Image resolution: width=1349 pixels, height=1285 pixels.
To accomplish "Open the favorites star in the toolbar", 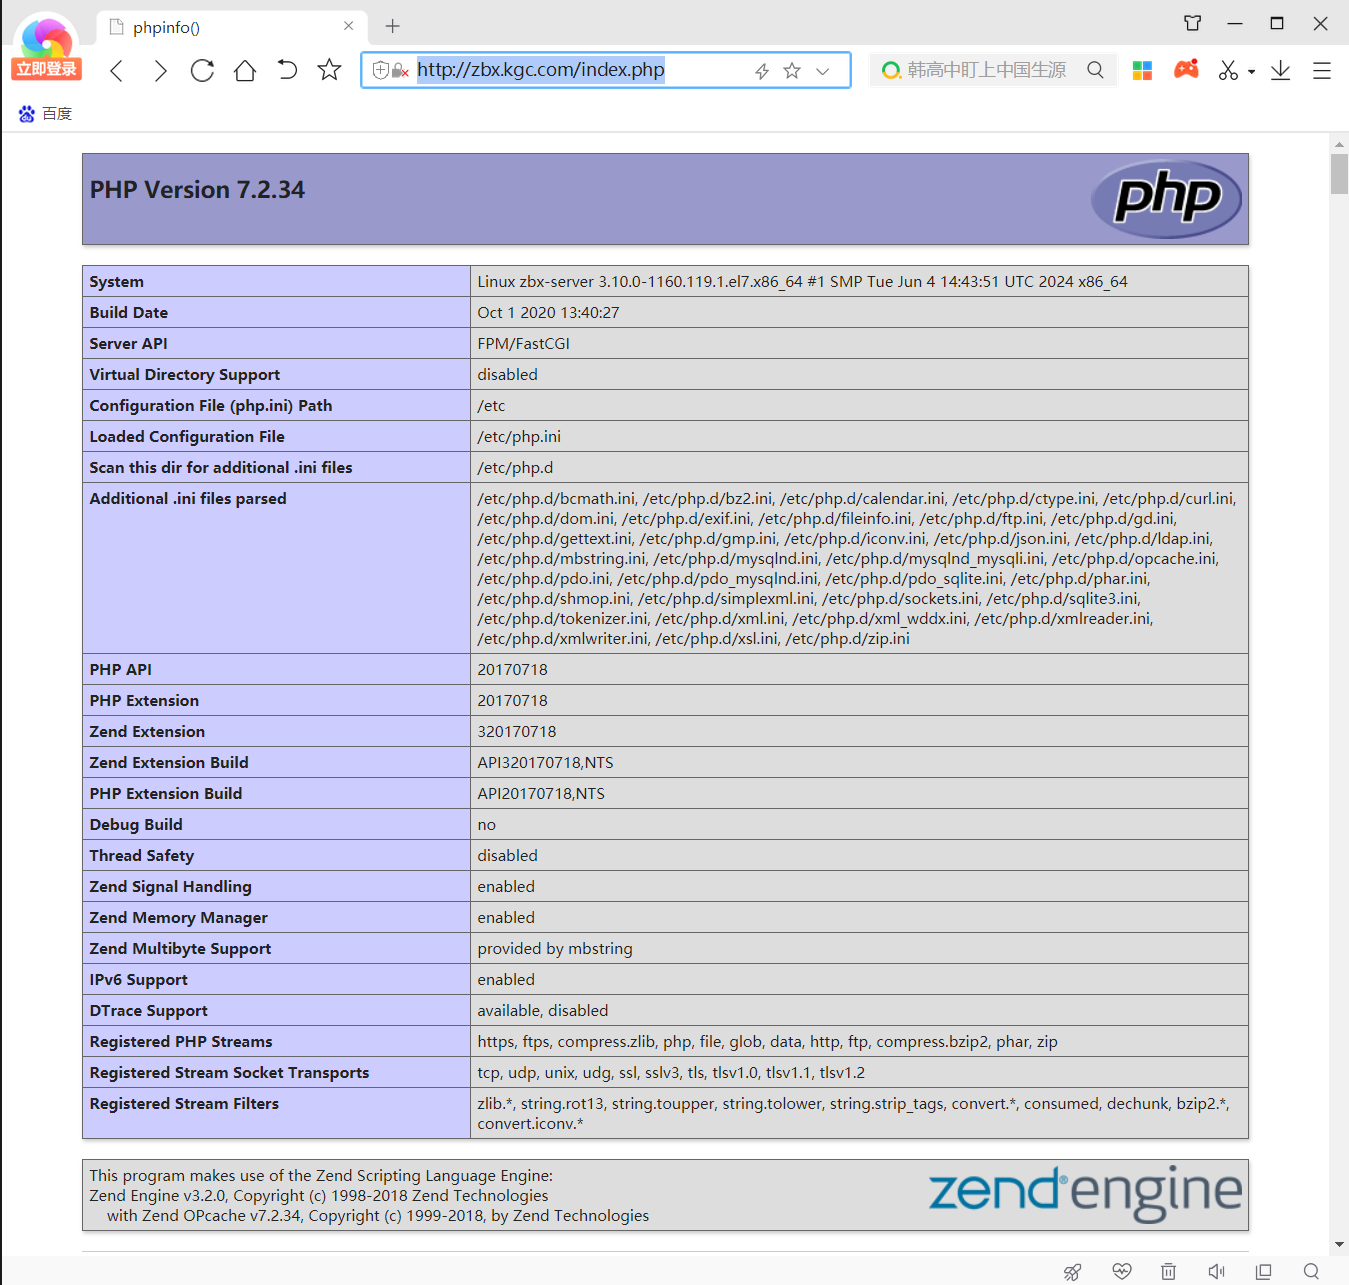I will (x=329, y=70).
